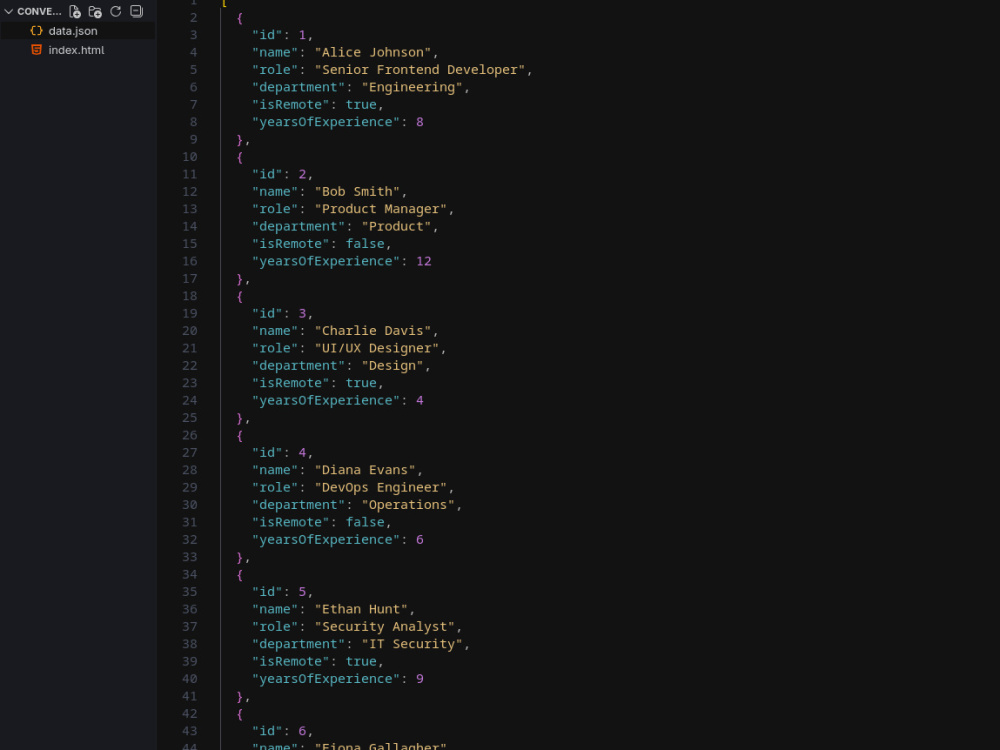Click line number 10 in the gutter

(189, 157)
